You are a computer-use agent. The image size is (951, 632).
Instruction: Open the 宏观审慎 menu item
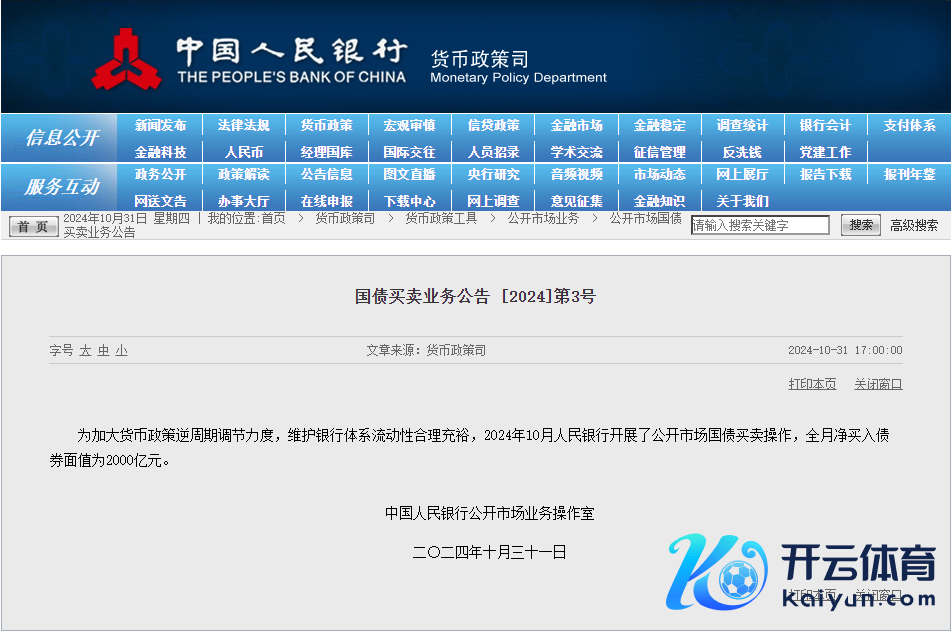click(x=409, y=126)
